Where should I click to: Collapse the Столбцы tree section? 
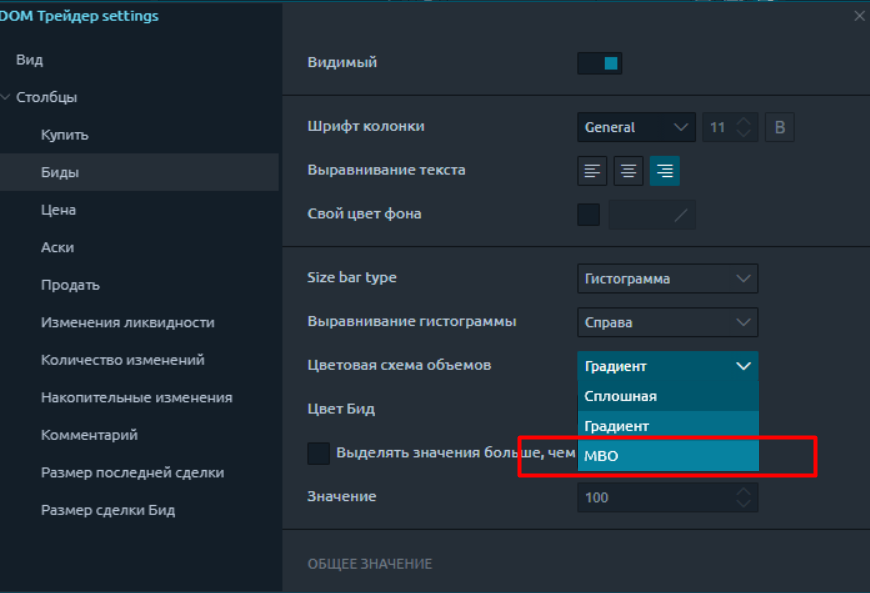[6, 97]
